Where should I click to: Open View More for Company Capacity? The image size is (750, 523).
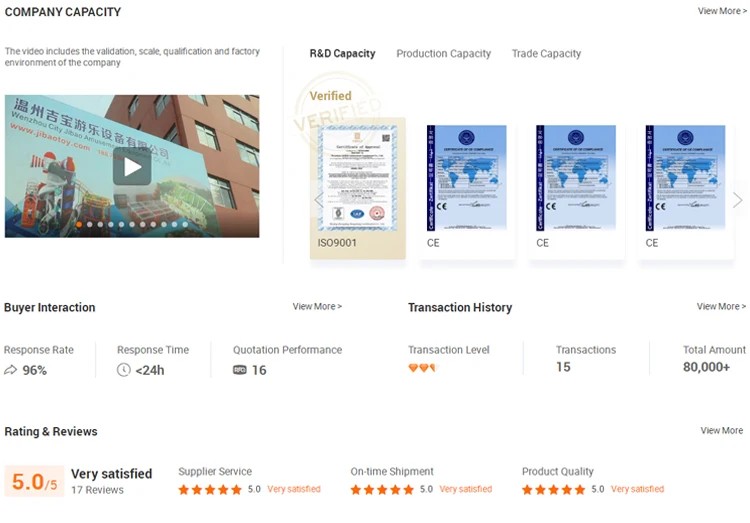click(722, 11)
